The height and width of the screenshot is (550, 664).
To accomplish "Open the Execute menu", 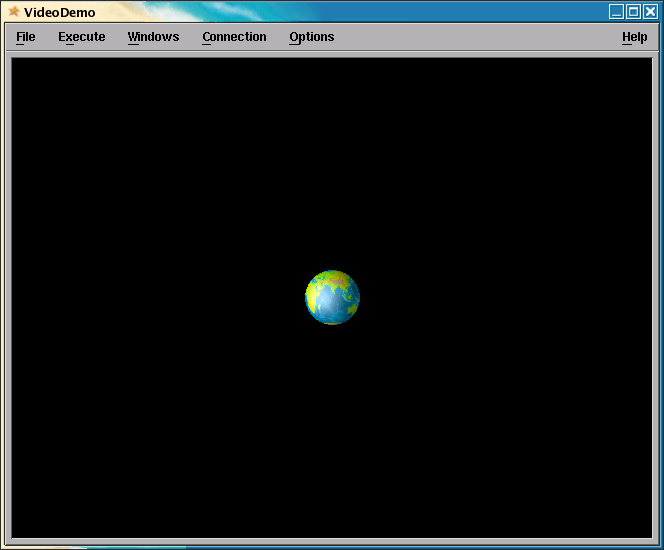I will pyautogui.click(x=81, y=37).
